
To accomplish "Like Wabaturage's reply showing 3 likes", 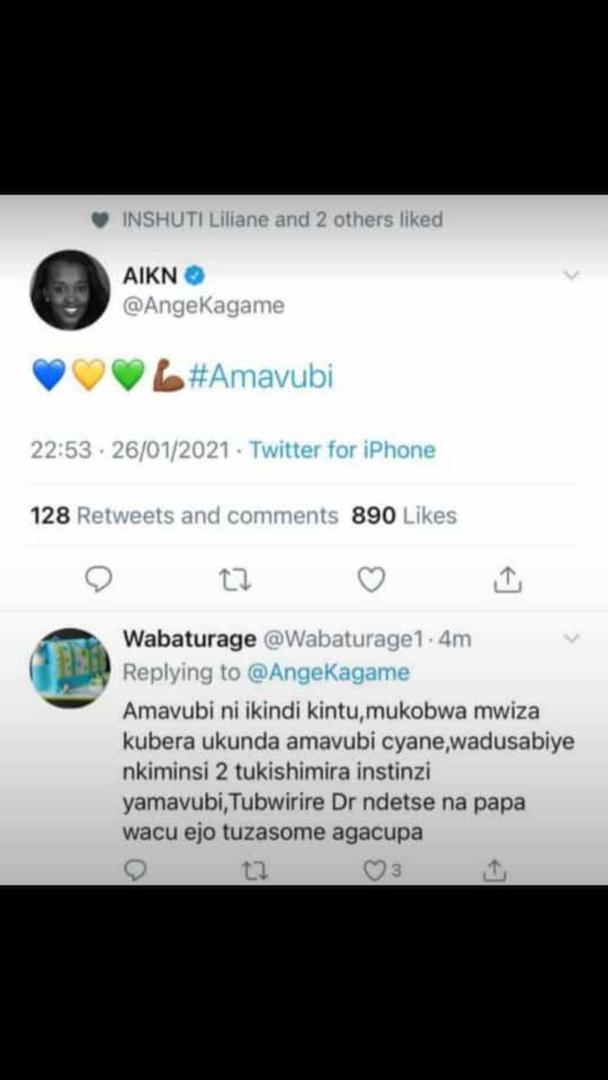I will click(x=381, y=871).
